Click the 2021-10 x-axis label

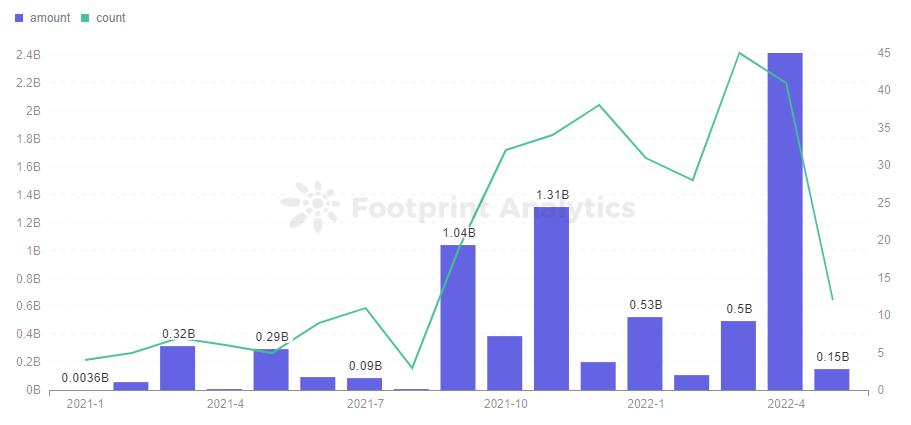505,404
